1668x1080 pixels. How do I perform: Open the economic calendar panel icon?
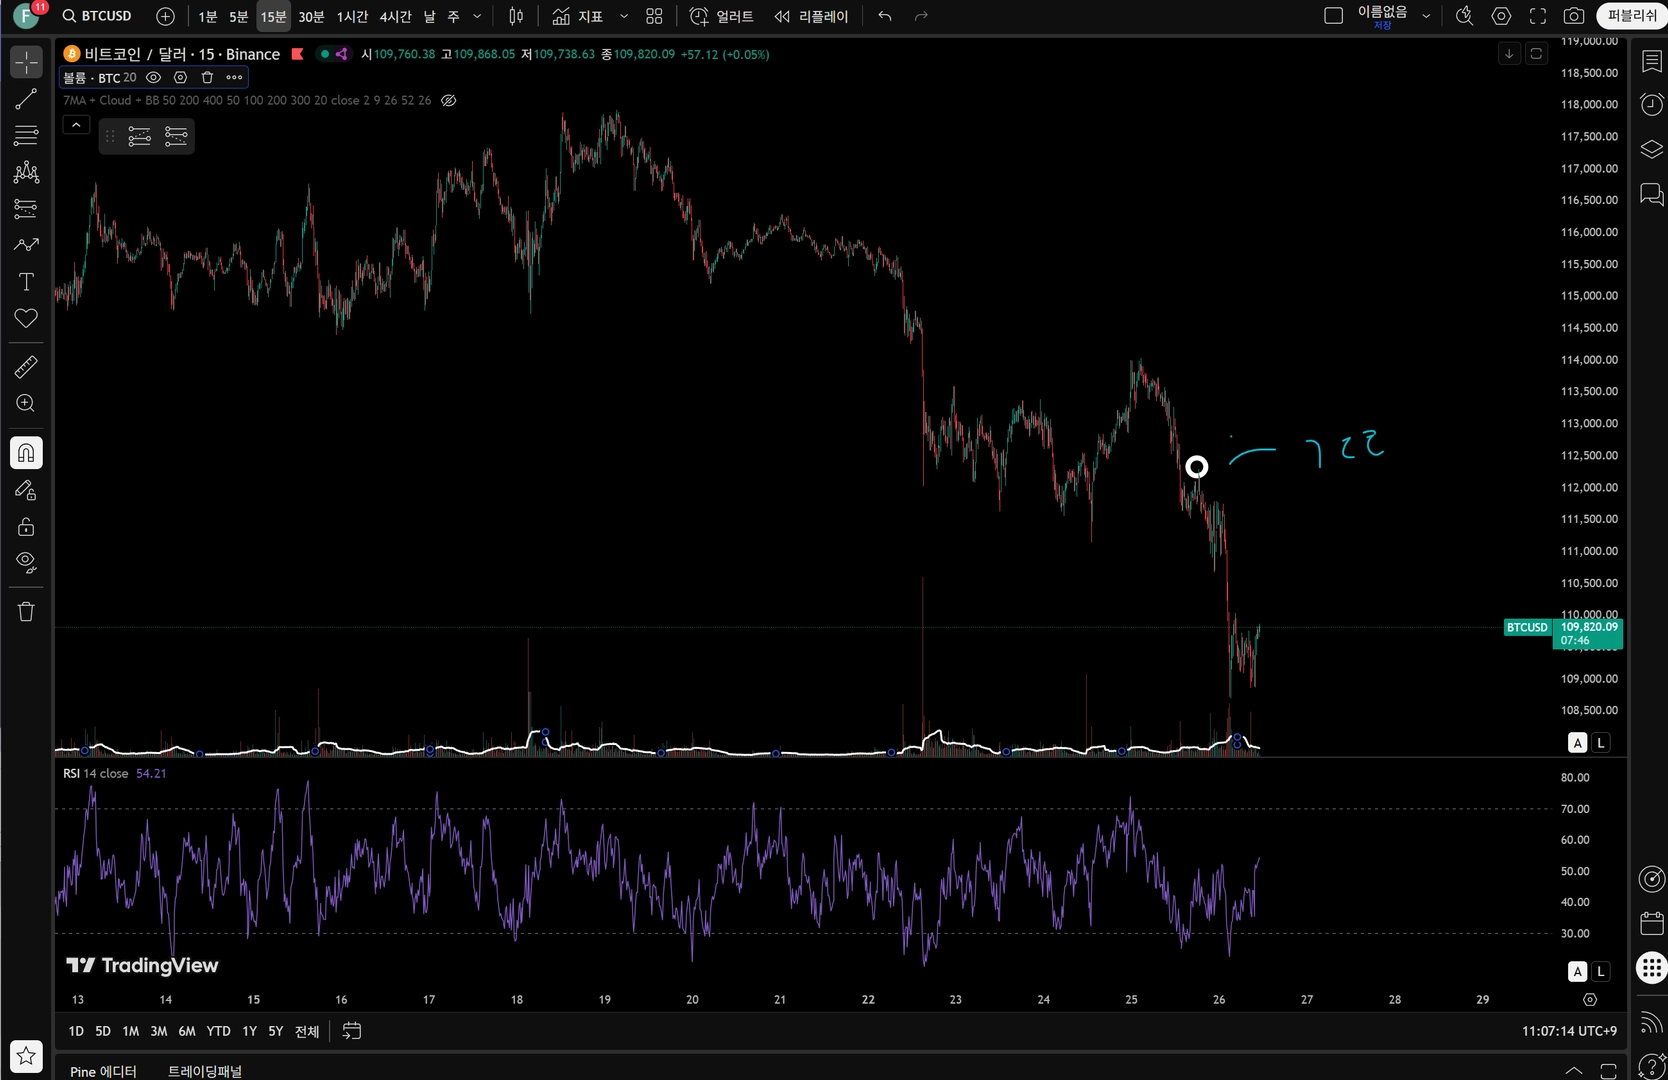pos(1652,922)
